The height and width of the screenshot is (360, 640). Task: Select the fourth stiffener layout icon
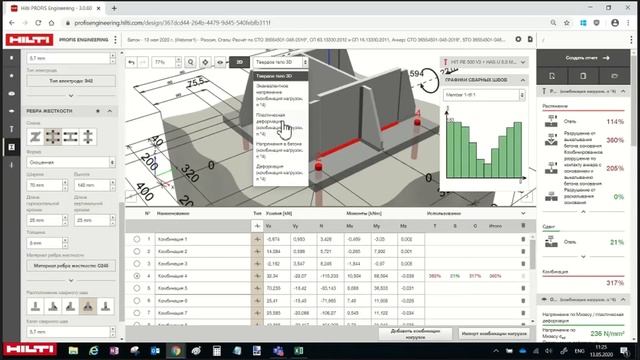[88, 137]
